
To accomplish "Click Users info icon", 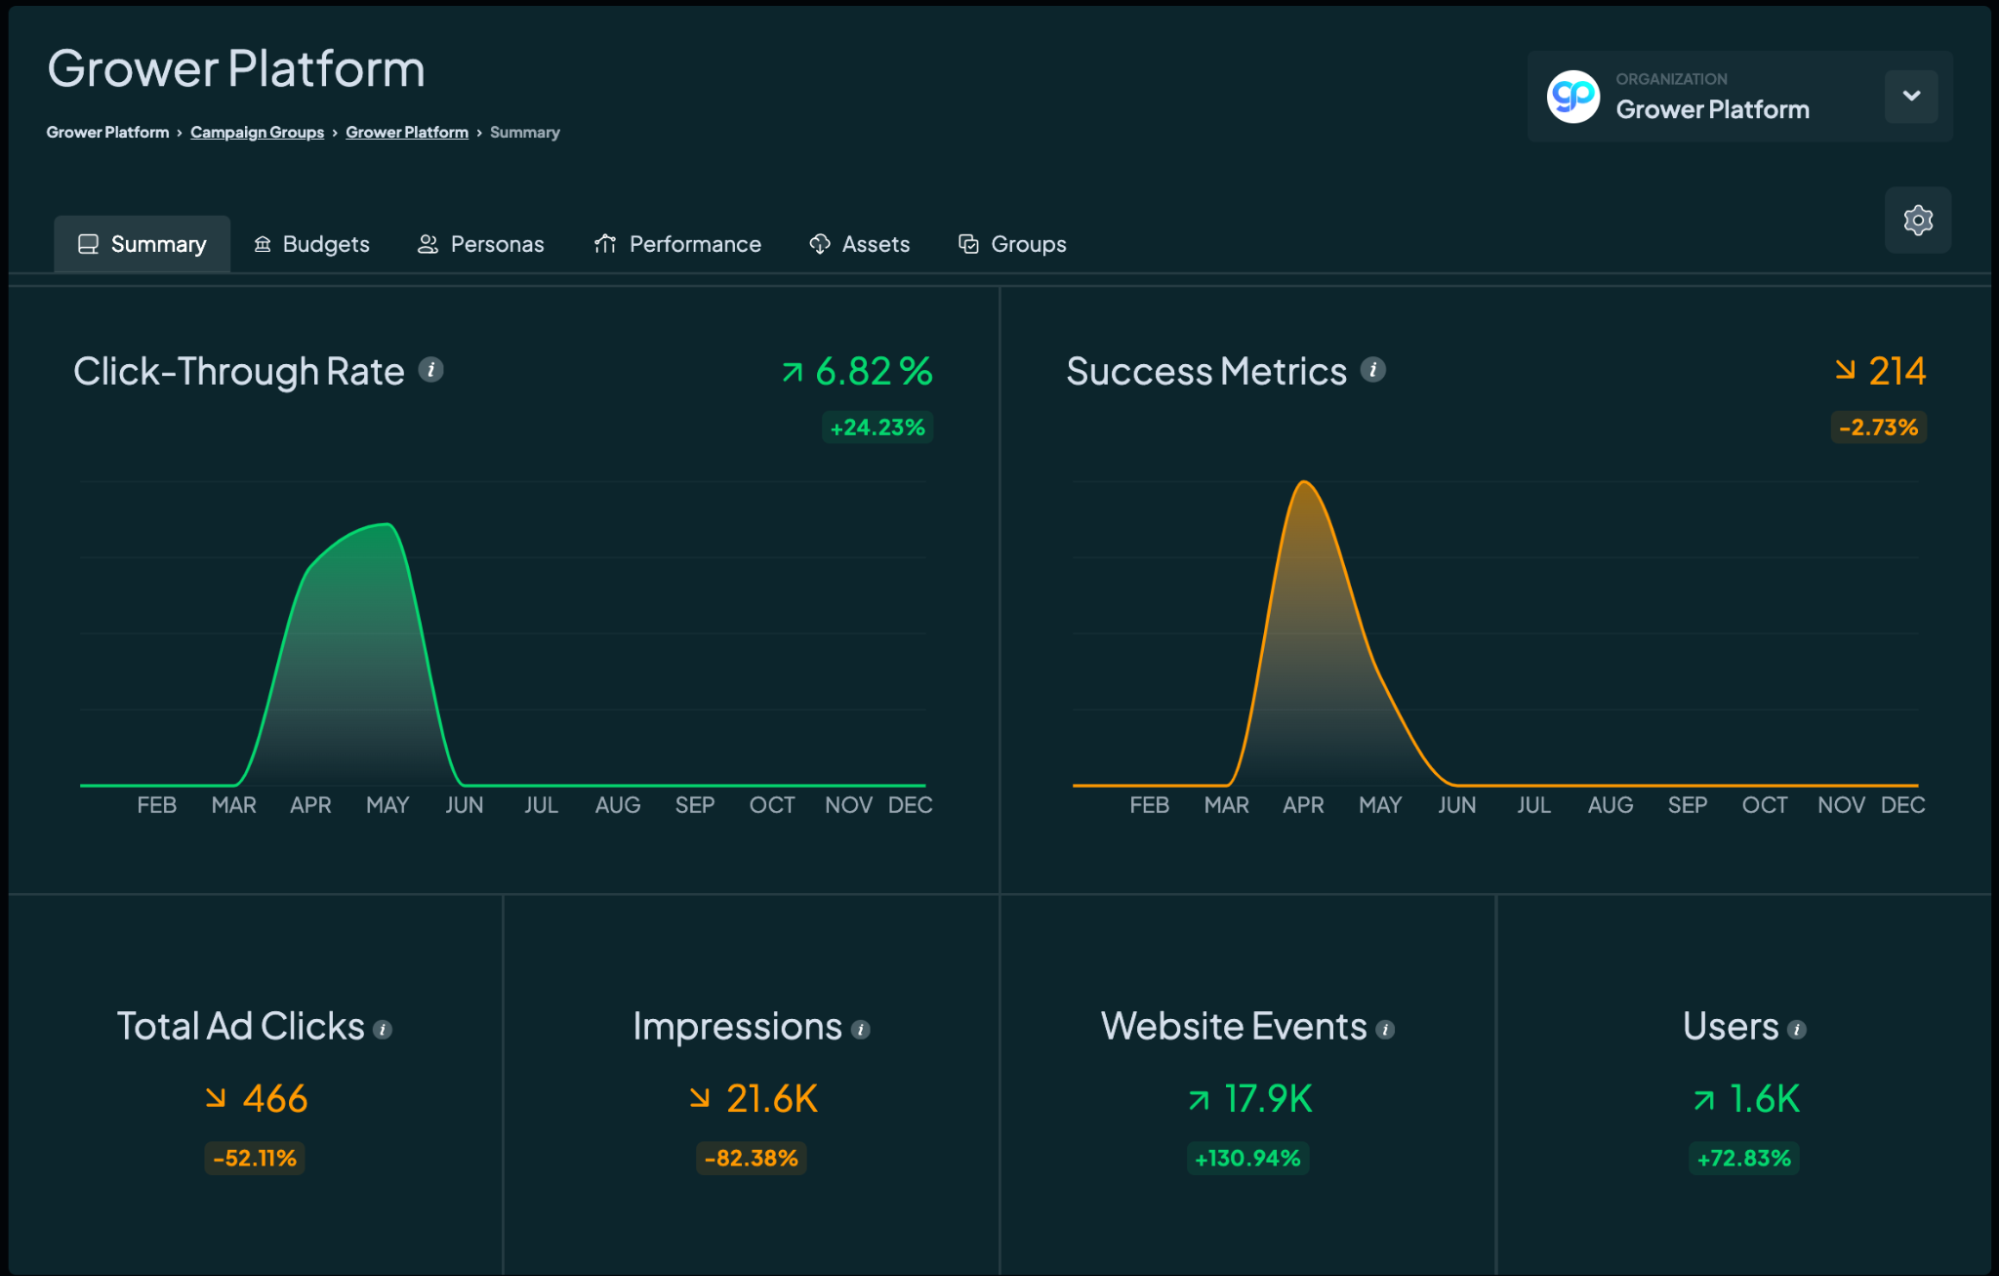I will coord(1797,1029).
